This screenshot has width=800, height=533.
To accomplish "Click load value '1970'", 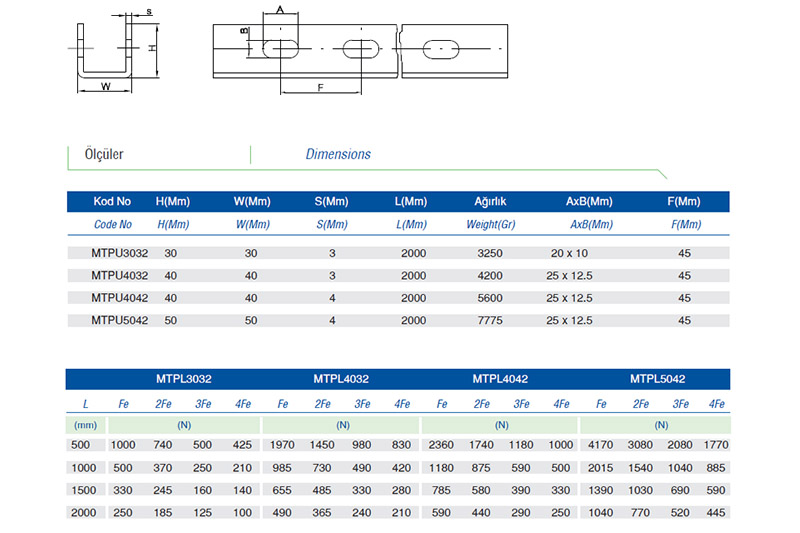I will click(x=282, y=445).
